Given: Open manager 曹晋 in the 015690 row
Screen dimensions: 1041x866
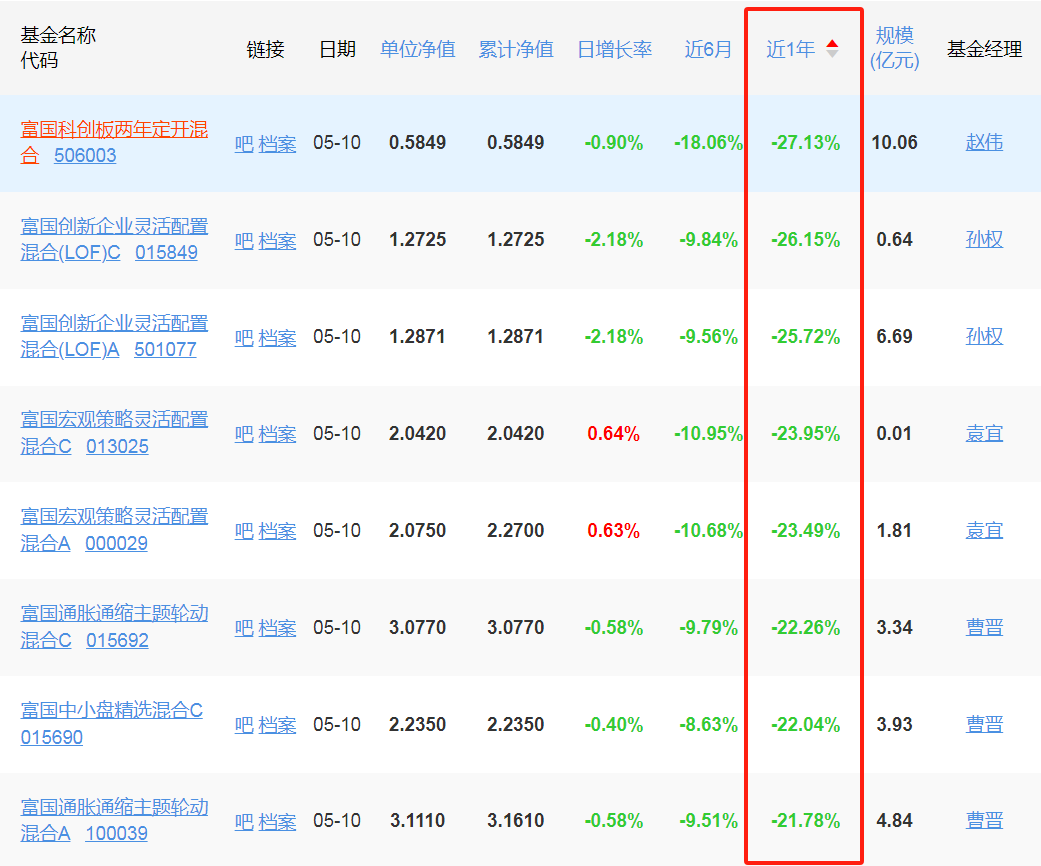Looking at the screenshot, I should click(984, 724).
